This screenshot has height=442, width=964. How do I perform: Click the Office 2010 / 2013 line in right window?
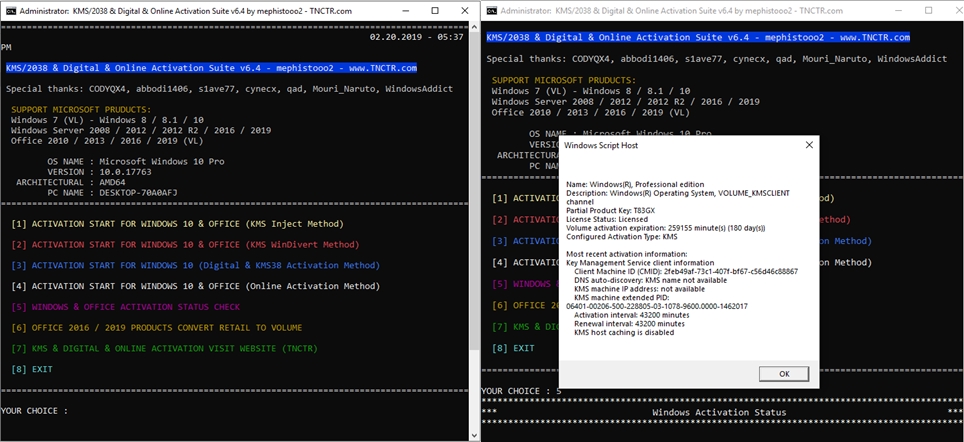pyautogui.click(x=590, y=112)
